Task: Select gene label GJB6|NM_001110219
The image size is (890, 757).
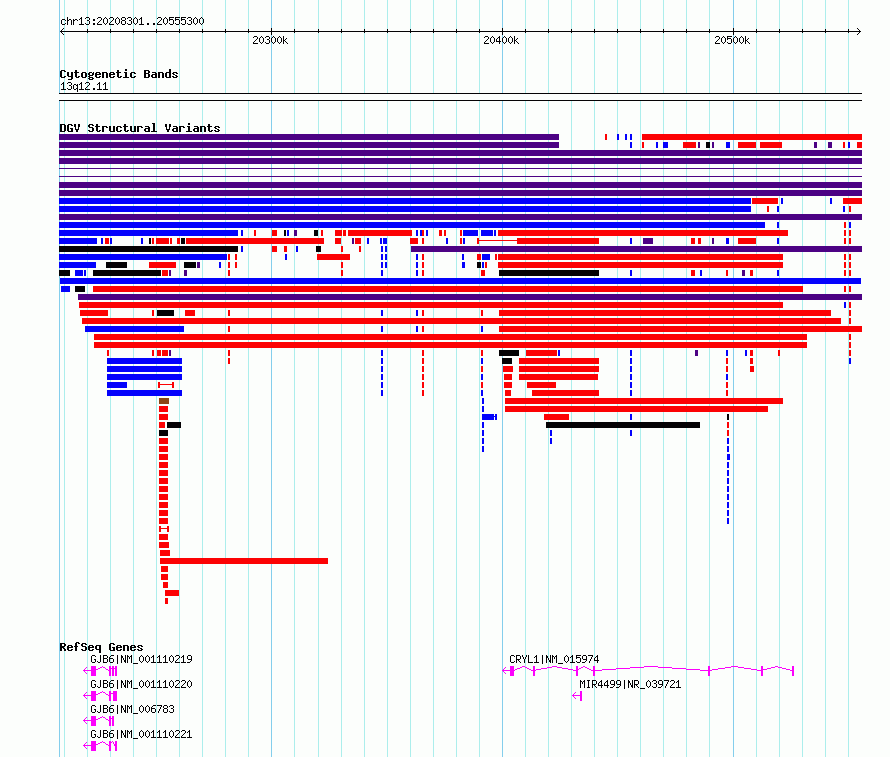Action: click(141, 659)
